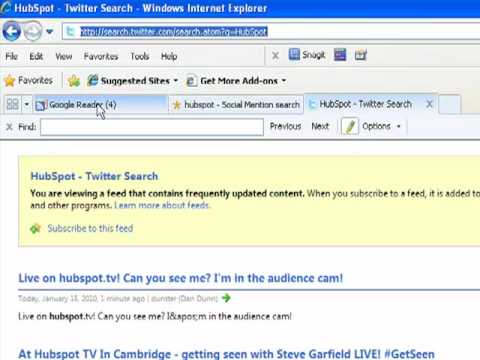Image resolution: width=480 pixels, height=360 pixels.
Task: Click the Snagit window icon
Action: point(340,55)
